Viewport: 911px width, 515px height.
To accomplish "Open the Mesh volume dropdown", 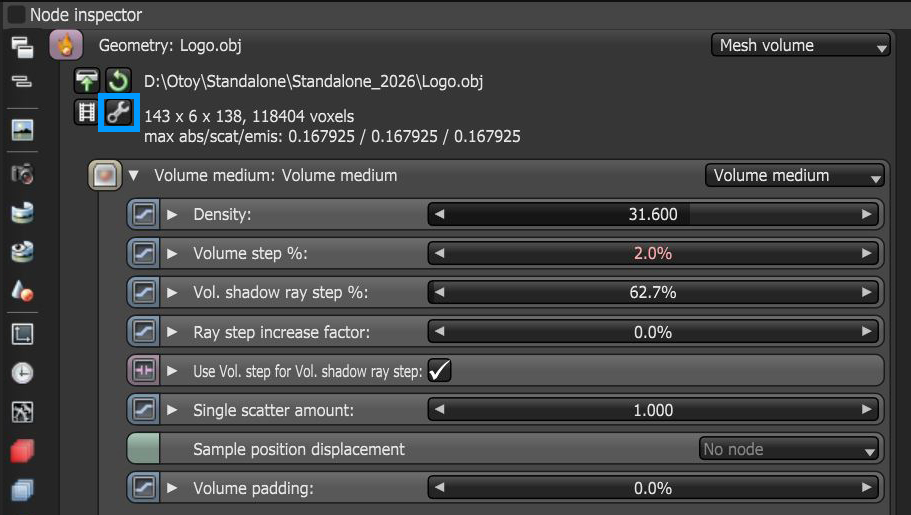I will coord(802,45).
